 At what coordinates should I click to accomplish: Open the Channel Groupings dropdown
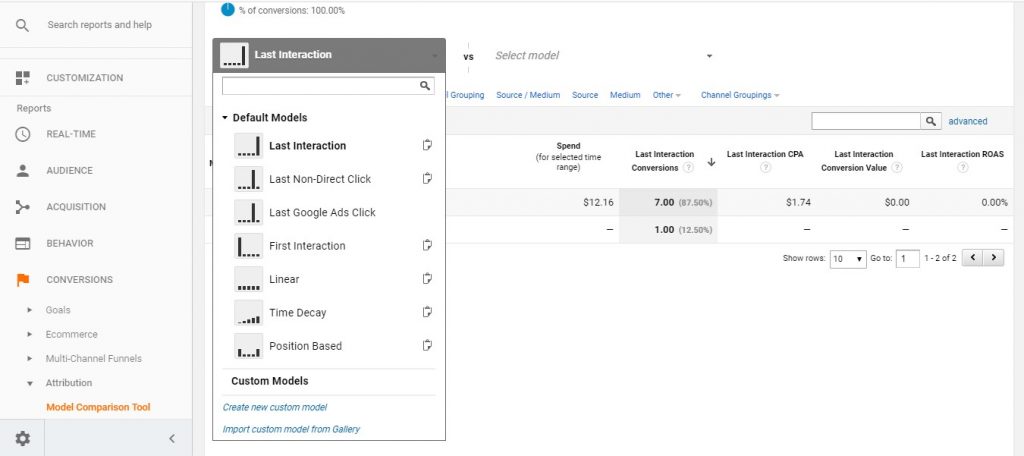(x=740, y=95)
